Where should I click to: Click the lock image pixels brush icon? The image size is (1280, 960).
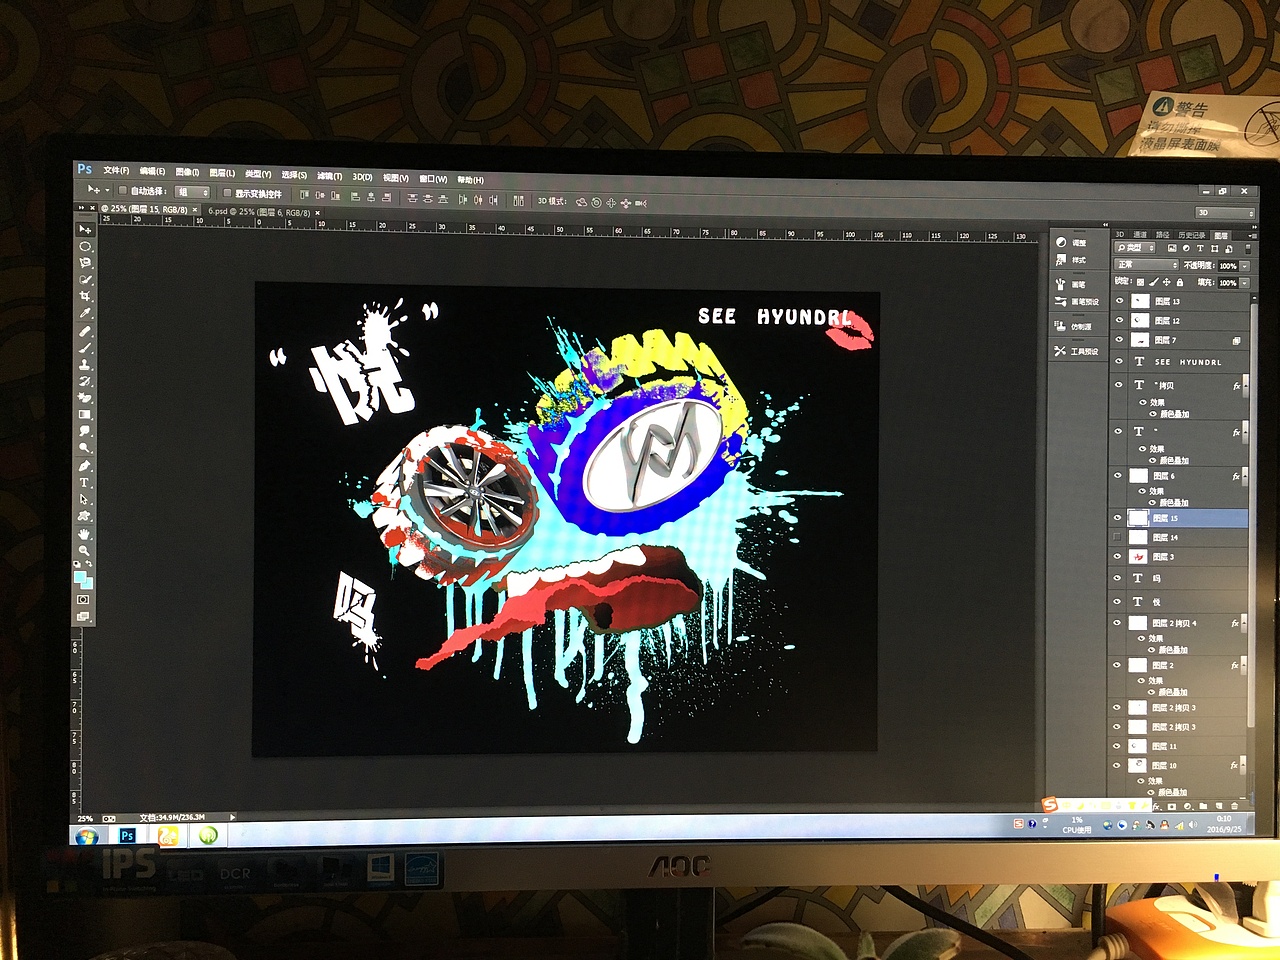click(x=1152, y=282)
